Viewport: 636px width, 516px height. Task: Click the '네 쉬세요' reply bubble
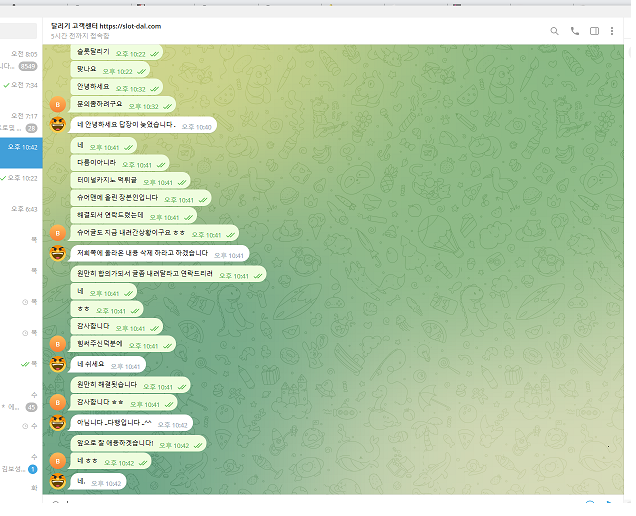coord(107,365)
